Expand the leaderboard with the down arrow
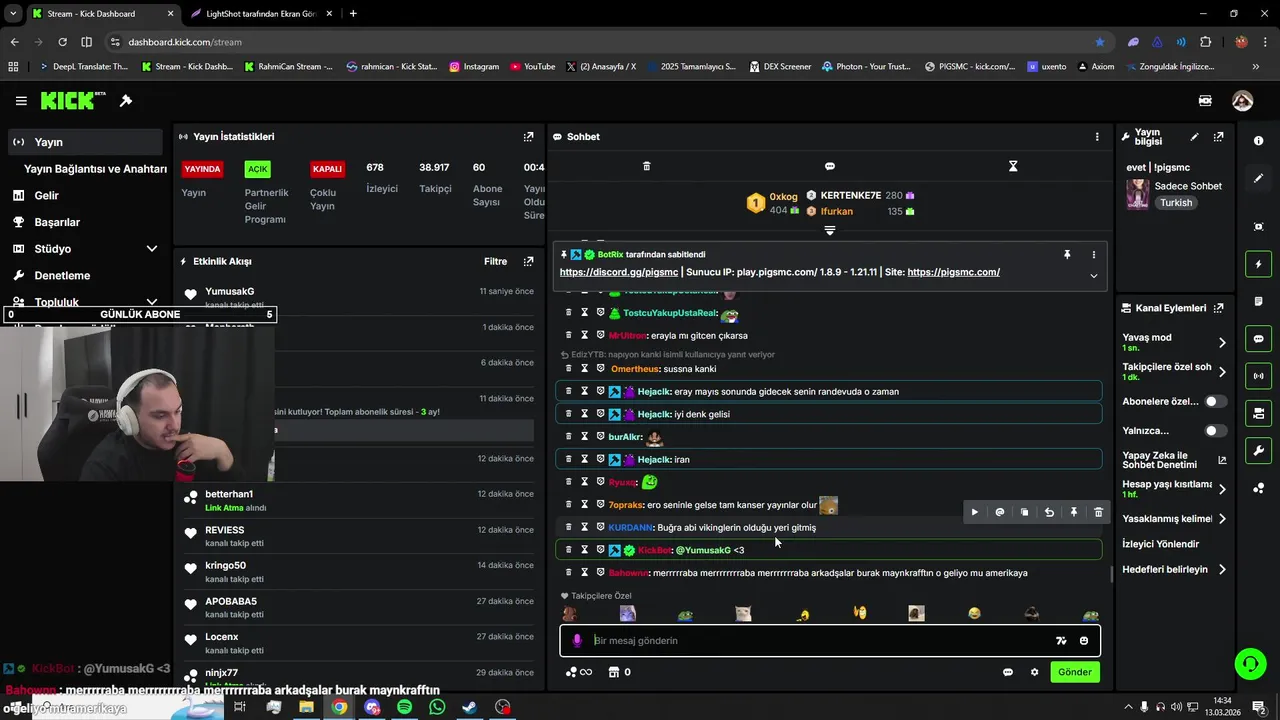 point(830,231)
